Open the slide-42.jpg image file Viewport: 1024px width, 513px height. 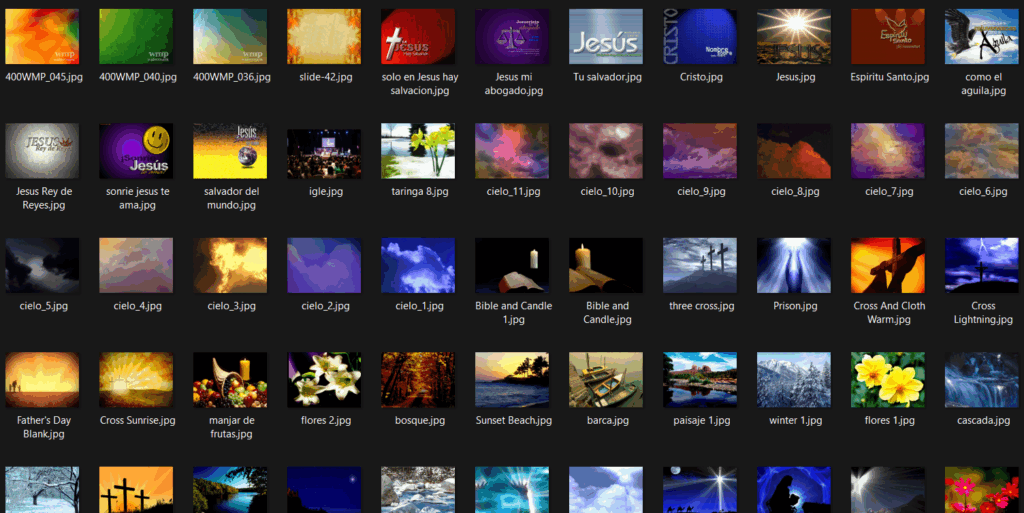(324, 37)
